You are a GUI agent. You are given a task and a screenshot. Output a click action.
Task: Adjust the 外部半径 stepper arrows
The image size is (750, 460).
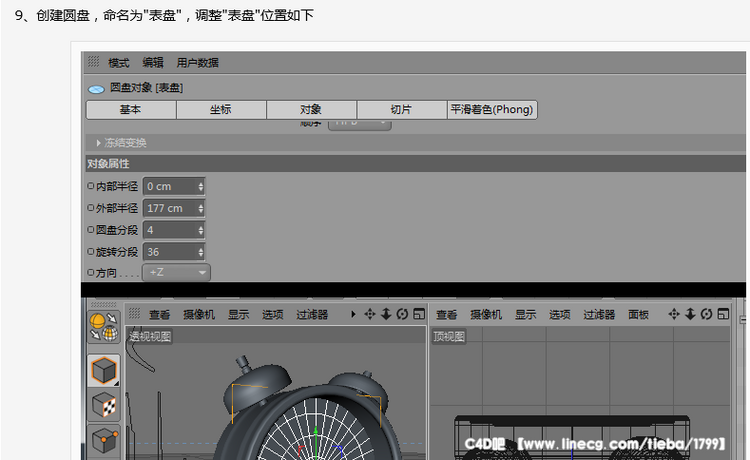[x=201, y=208]
